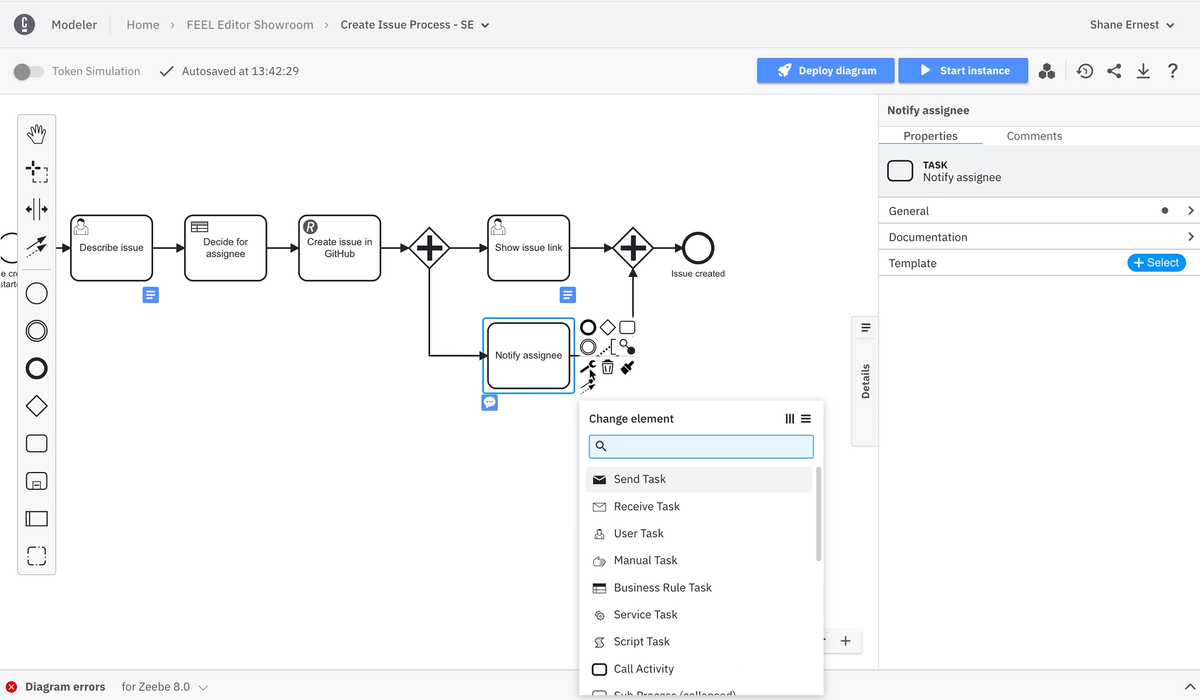
Task: Activate the lasso selection tool
Action: (x=36, y=172)
